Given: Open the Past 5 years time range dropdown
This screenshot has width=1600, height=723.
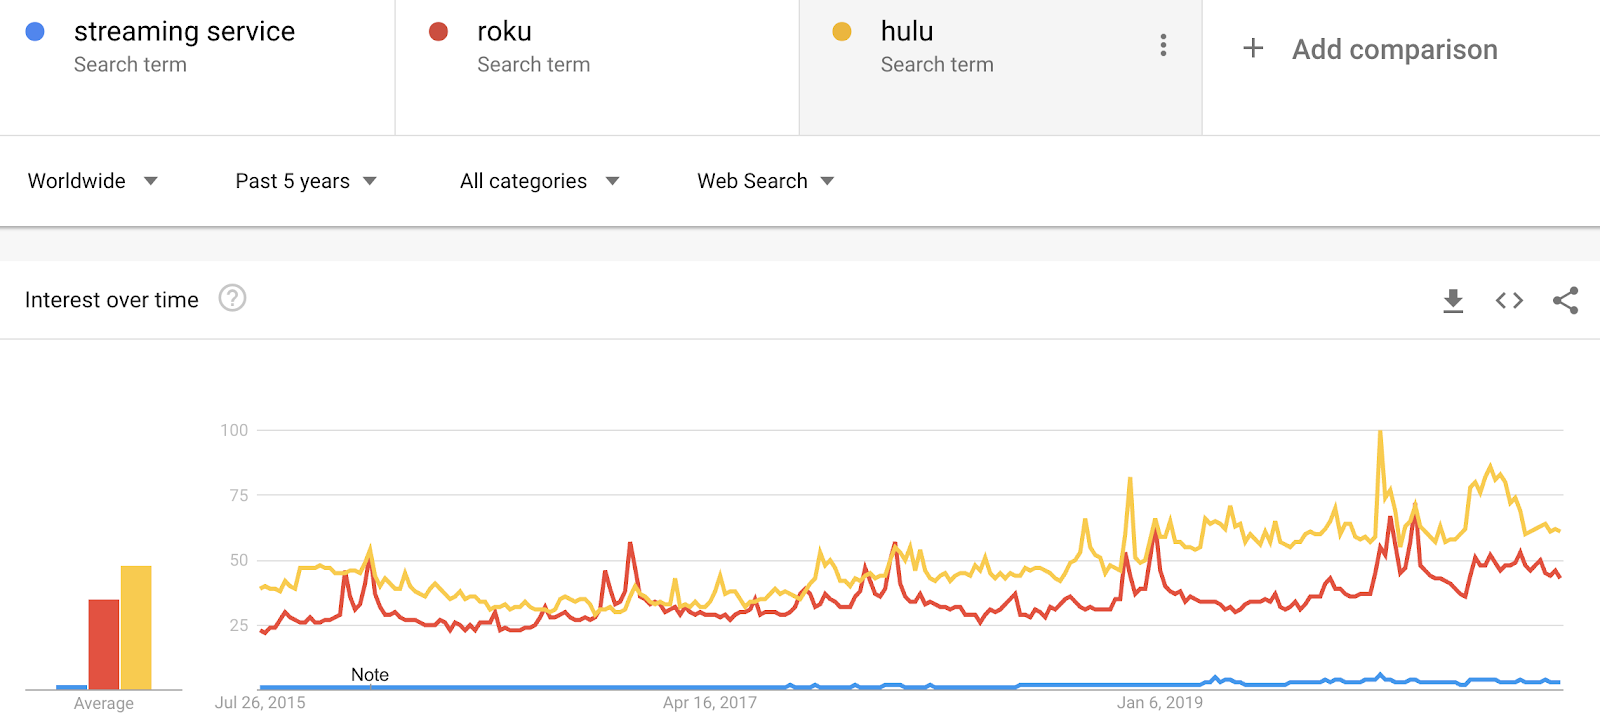Looking at the screenshot, I should pyautogui.click(x=306, y=181).
